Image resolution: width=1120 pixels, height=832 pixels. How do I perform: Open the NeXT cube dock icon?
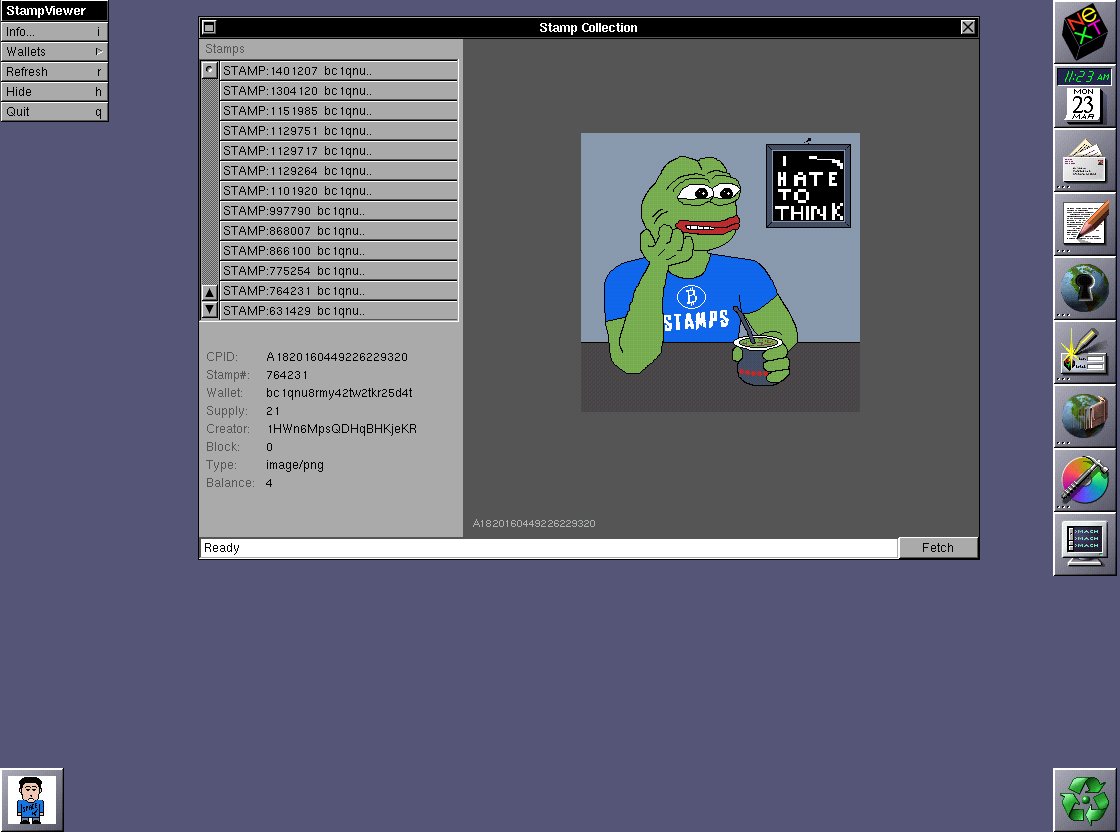click(1084, 32)
